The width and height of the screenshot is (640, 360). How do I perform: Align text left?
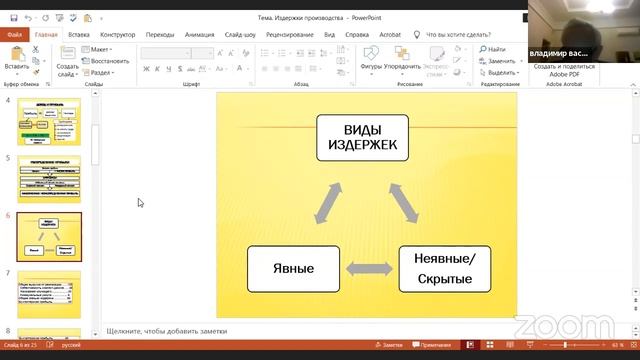click(264, 69)
